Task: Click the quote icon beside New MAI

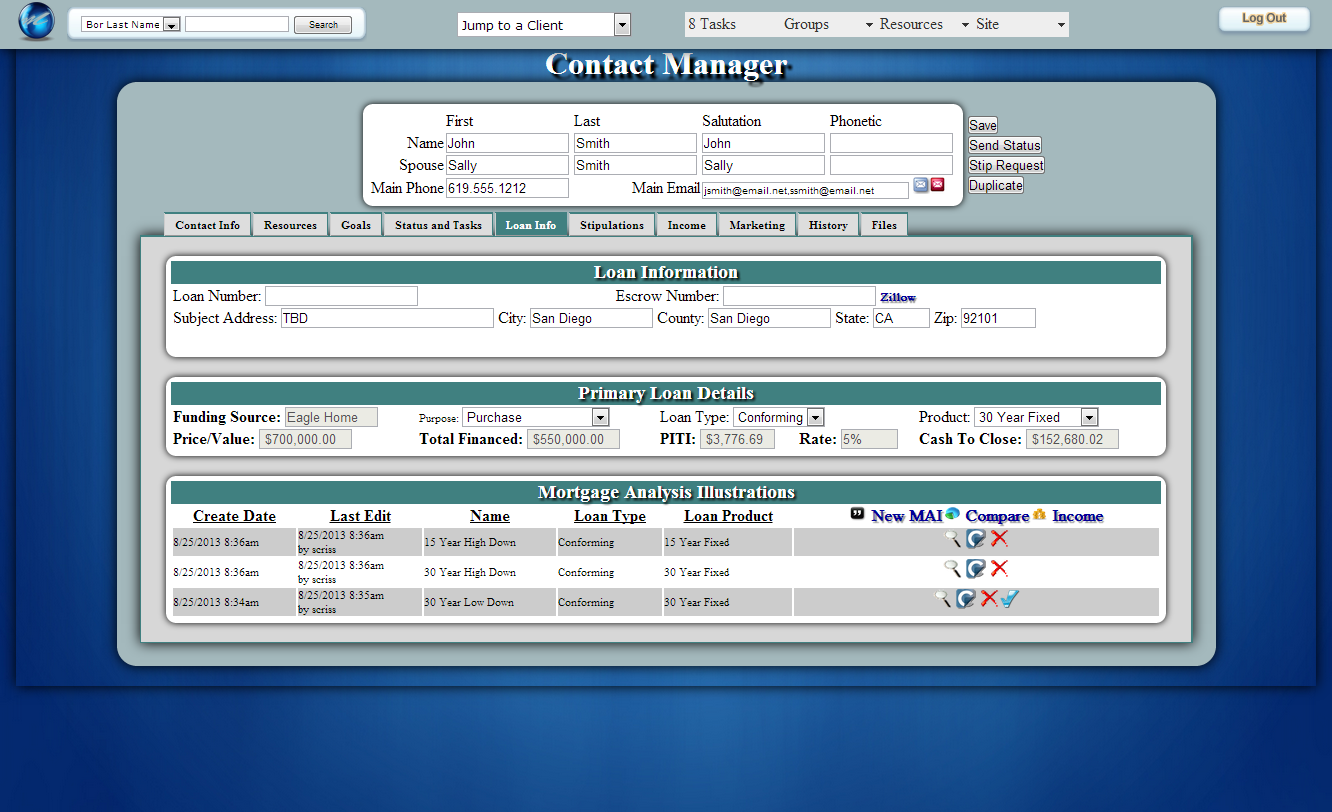Action: [x=858, y=514]
